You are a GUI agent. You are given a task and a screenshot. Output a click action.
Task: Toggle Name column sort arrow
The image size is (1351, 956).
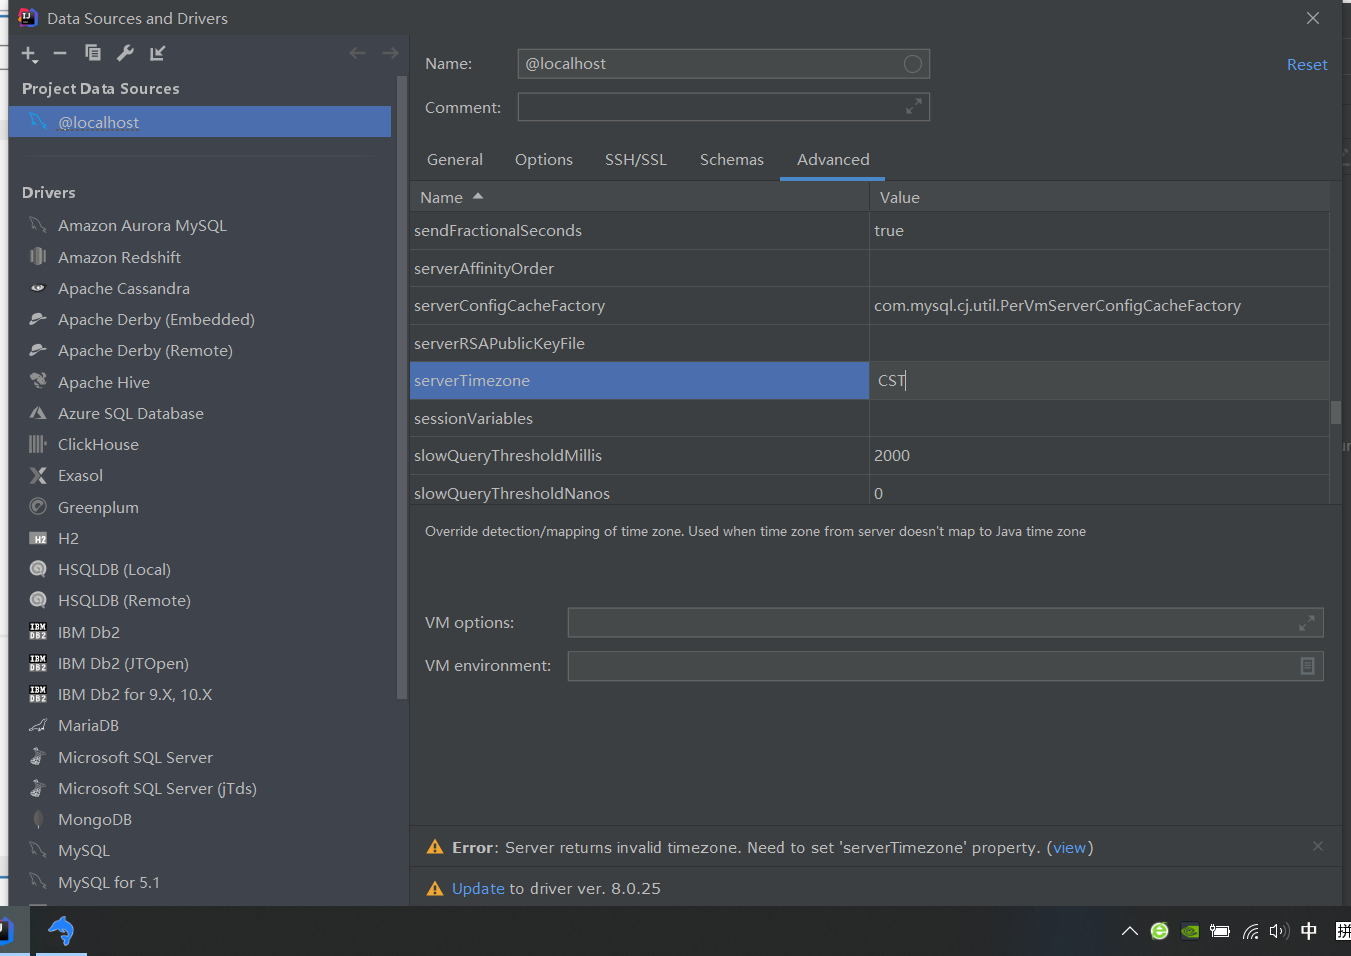476,196
